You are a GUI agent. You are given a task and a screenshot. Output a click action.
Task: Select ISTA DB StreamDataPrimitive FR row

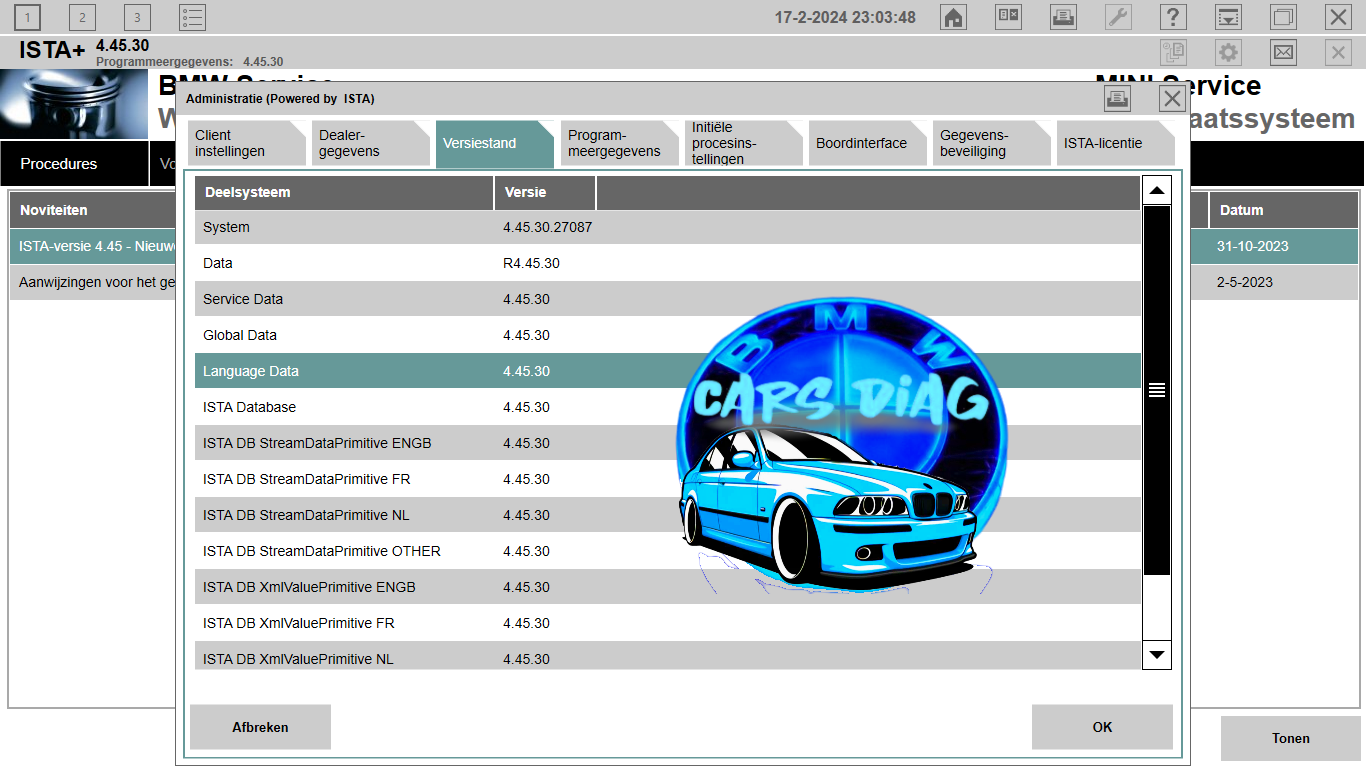tap(668, 479)
